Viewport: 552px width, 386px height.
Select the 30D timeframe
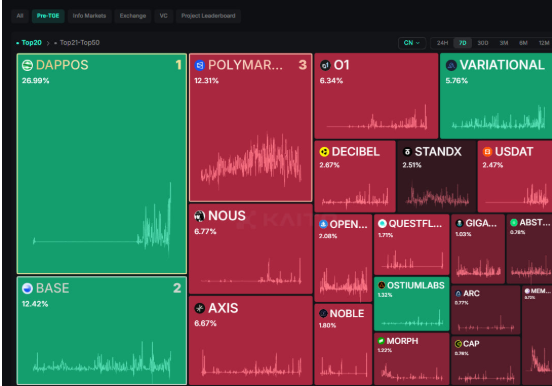pos(483,43)
